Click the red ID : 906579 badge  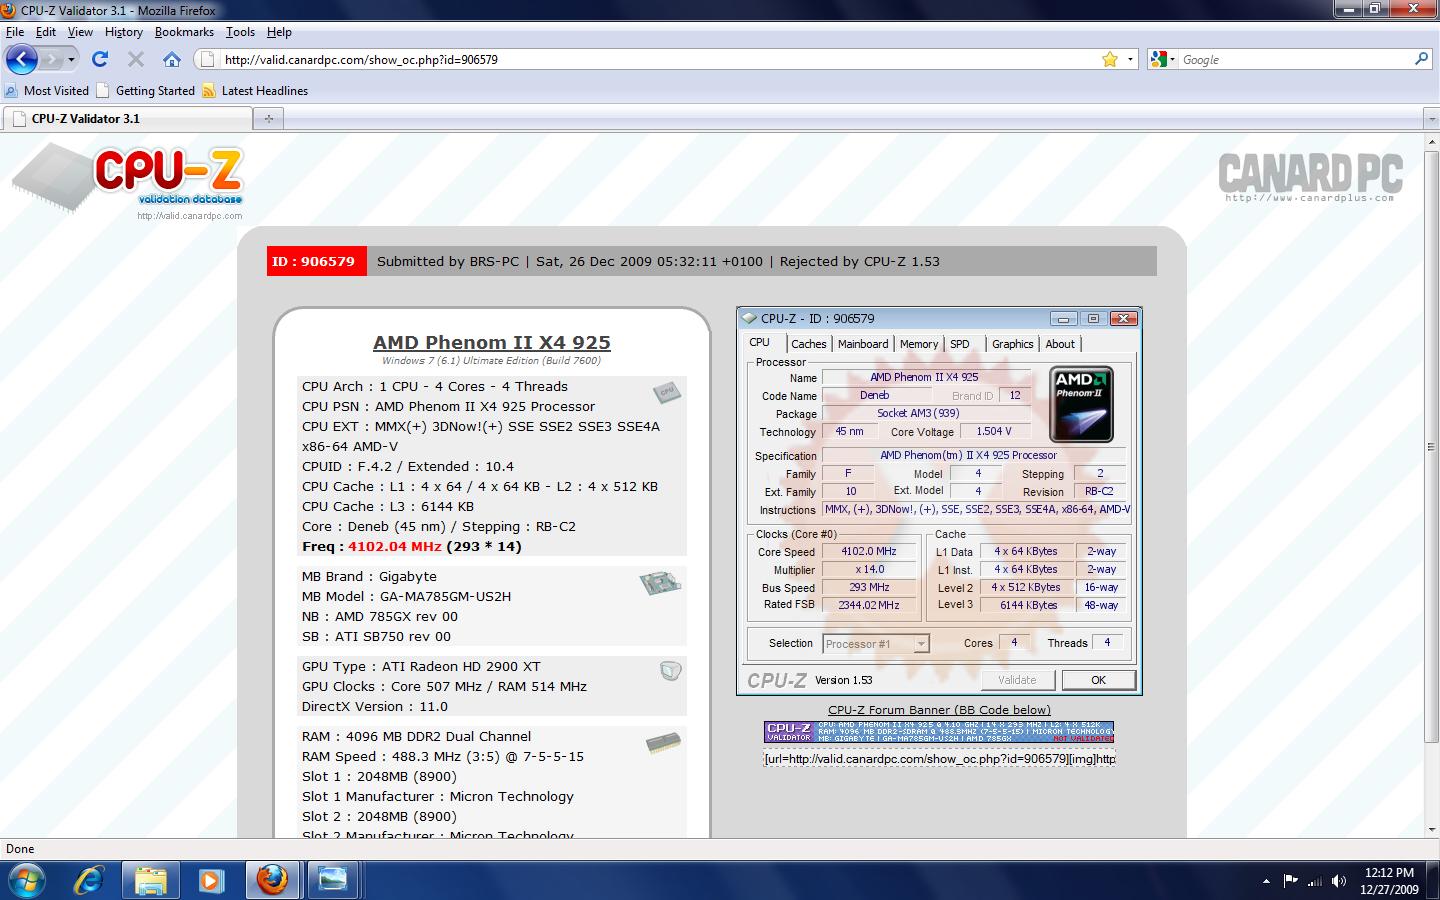tap(317, 261)
